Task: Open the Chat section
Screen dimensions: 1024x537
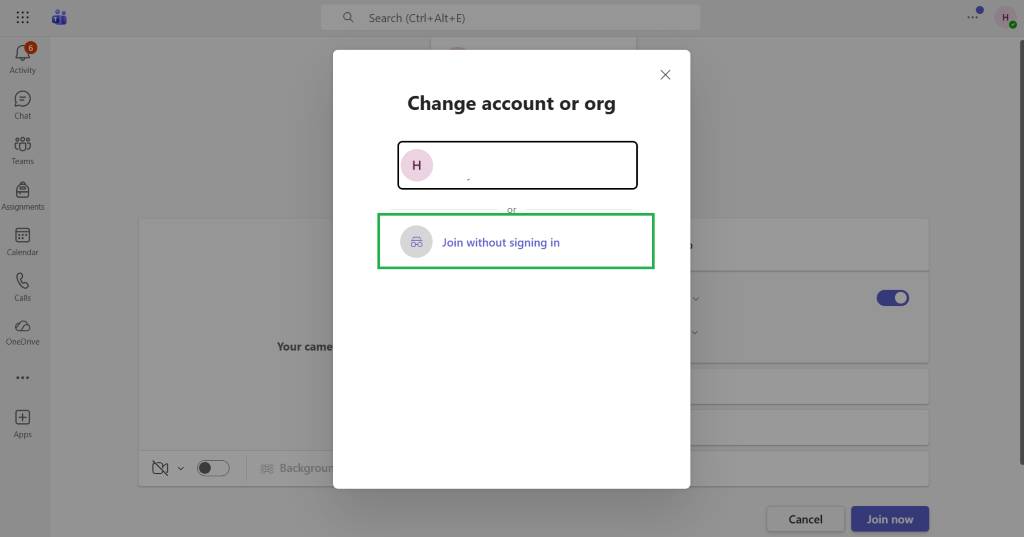Action: click(22, 105)
